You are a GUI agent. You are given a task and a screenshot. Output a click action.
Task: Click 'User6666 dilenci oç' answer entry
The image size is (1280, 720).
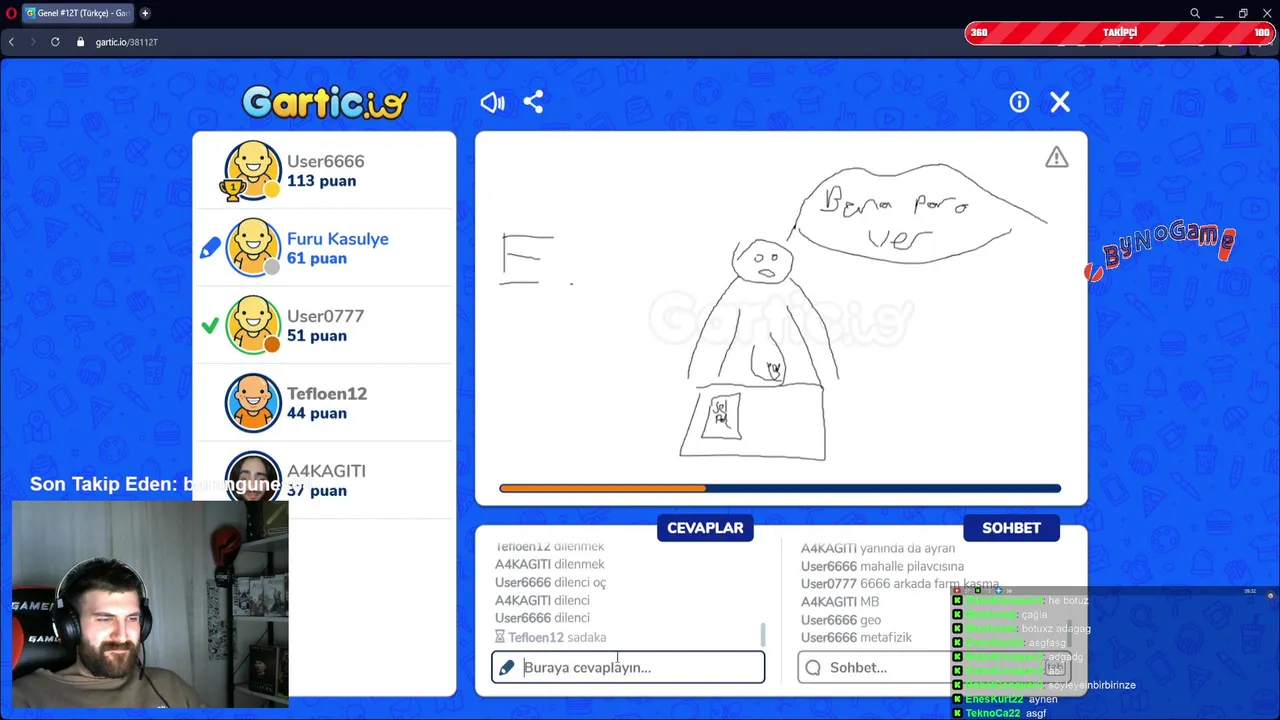pyautogui.click(x=550, y=582)
